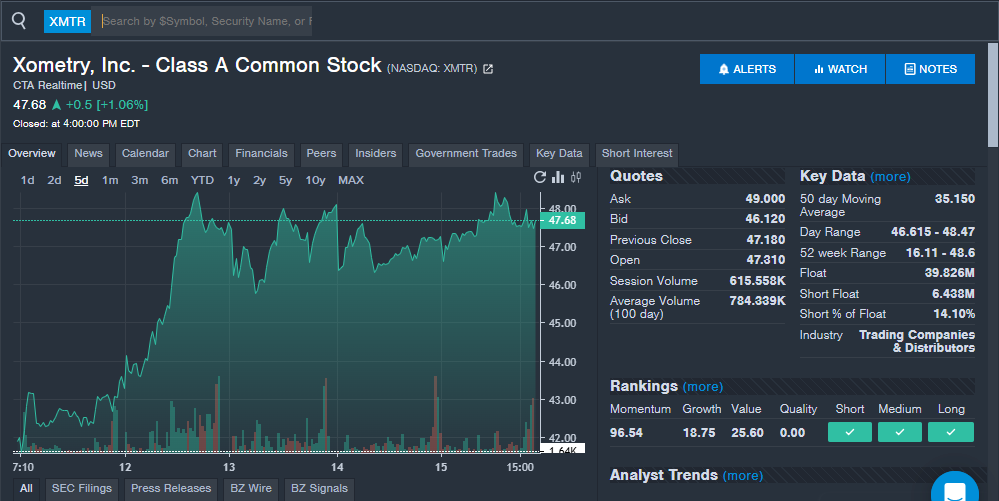Select the 2d chart range
The height and width of the screenshot is (501, 999).
tap(54, 180)
